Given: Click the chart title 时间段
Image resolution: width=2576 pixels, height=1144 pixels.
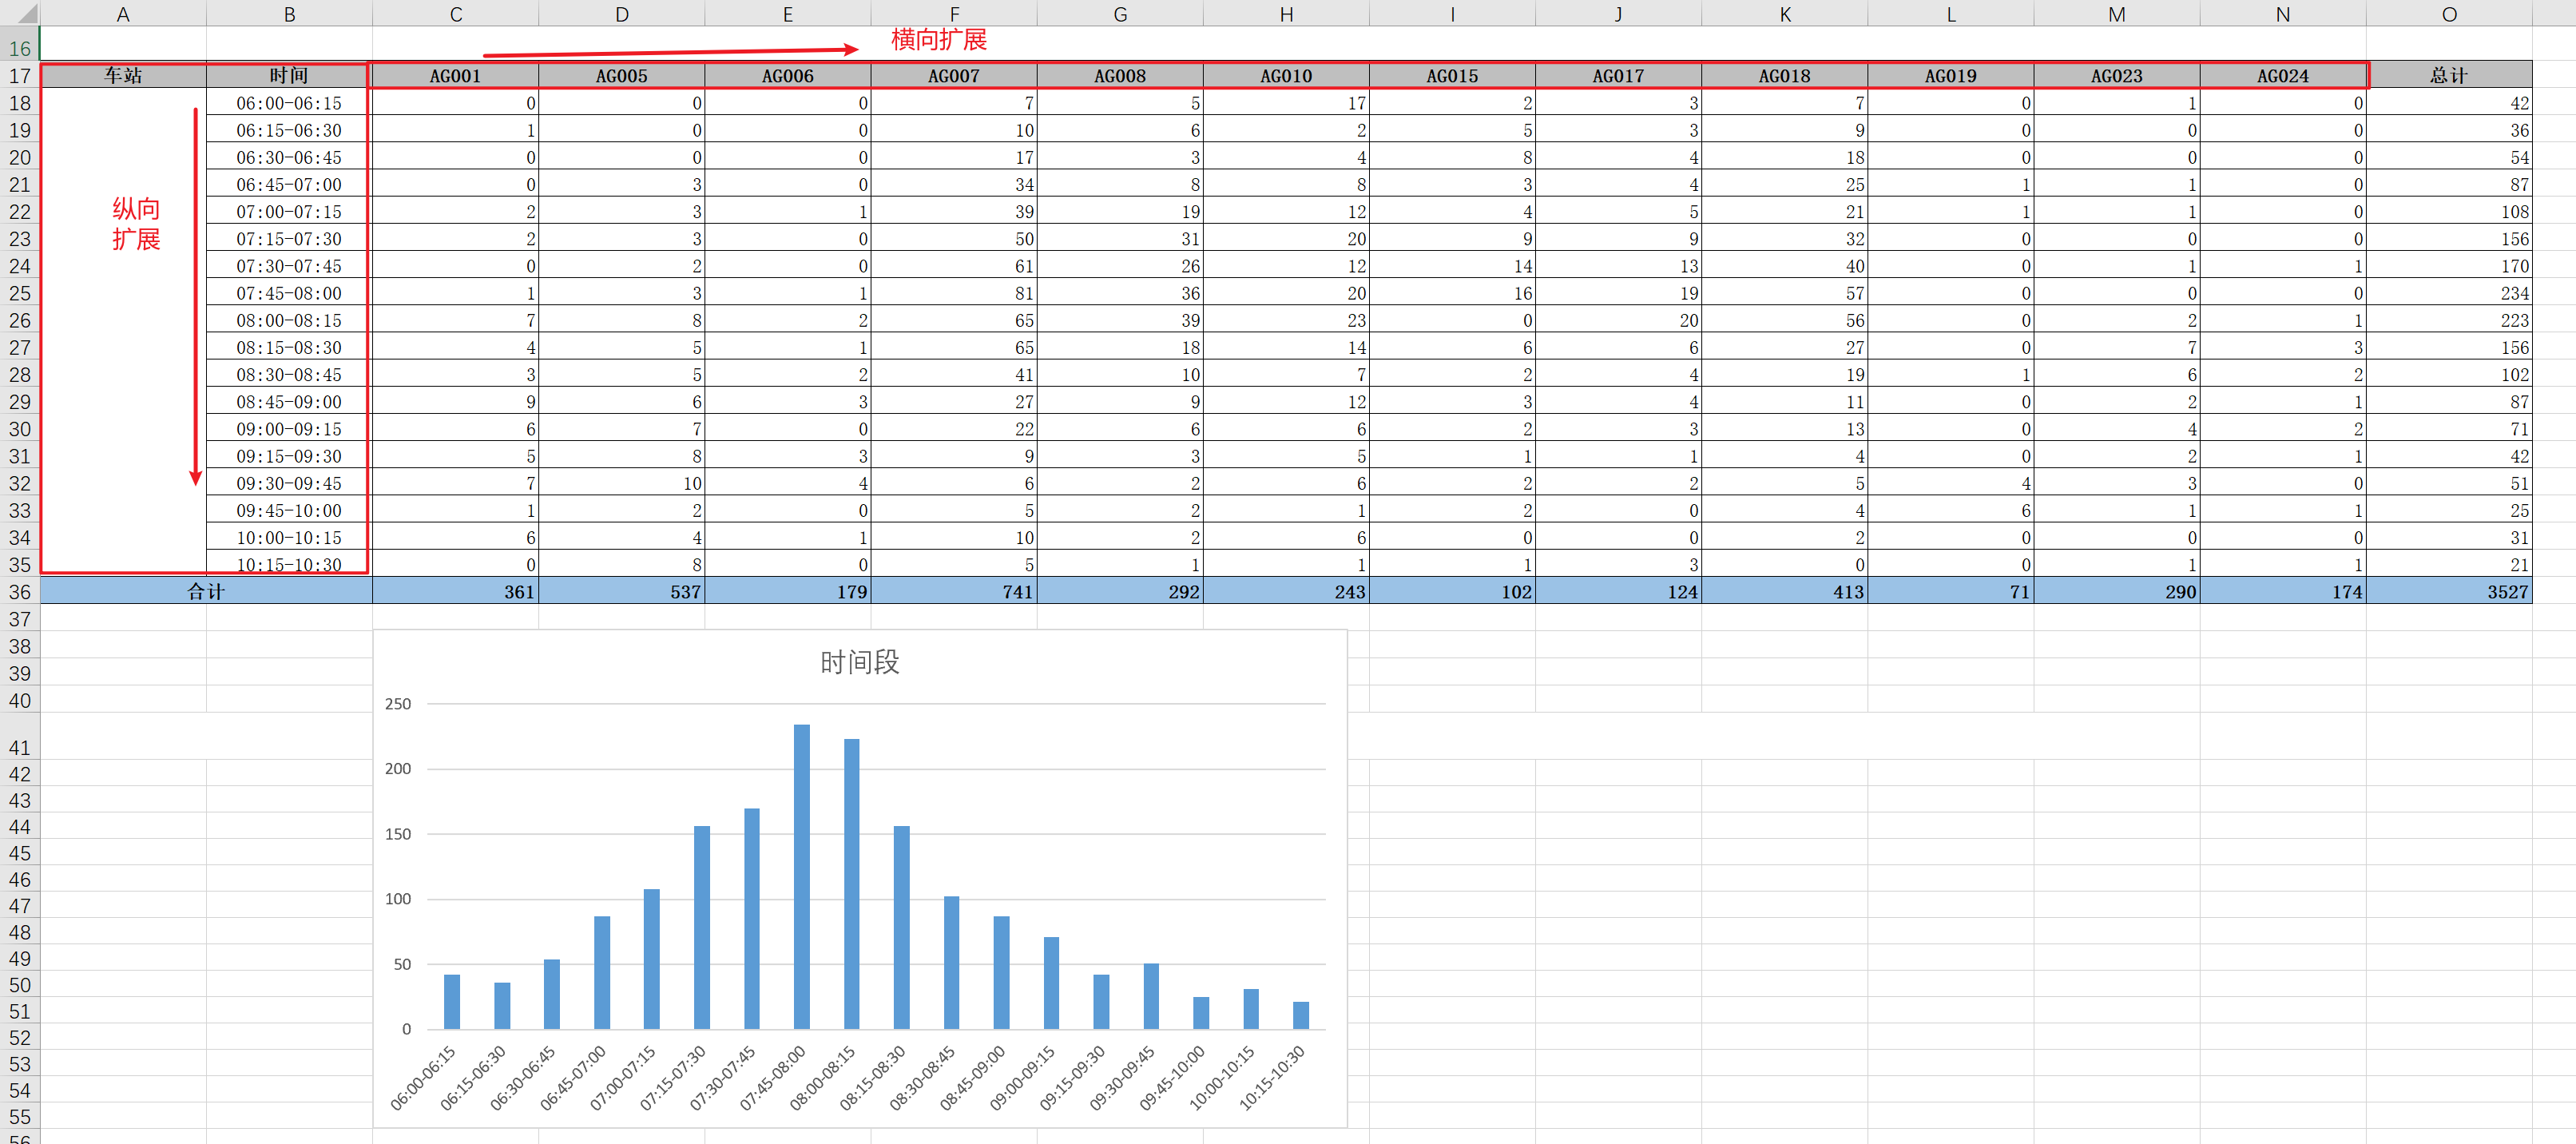Looking at the screenshot, I should pyautogui.click(x=859, y=662).
